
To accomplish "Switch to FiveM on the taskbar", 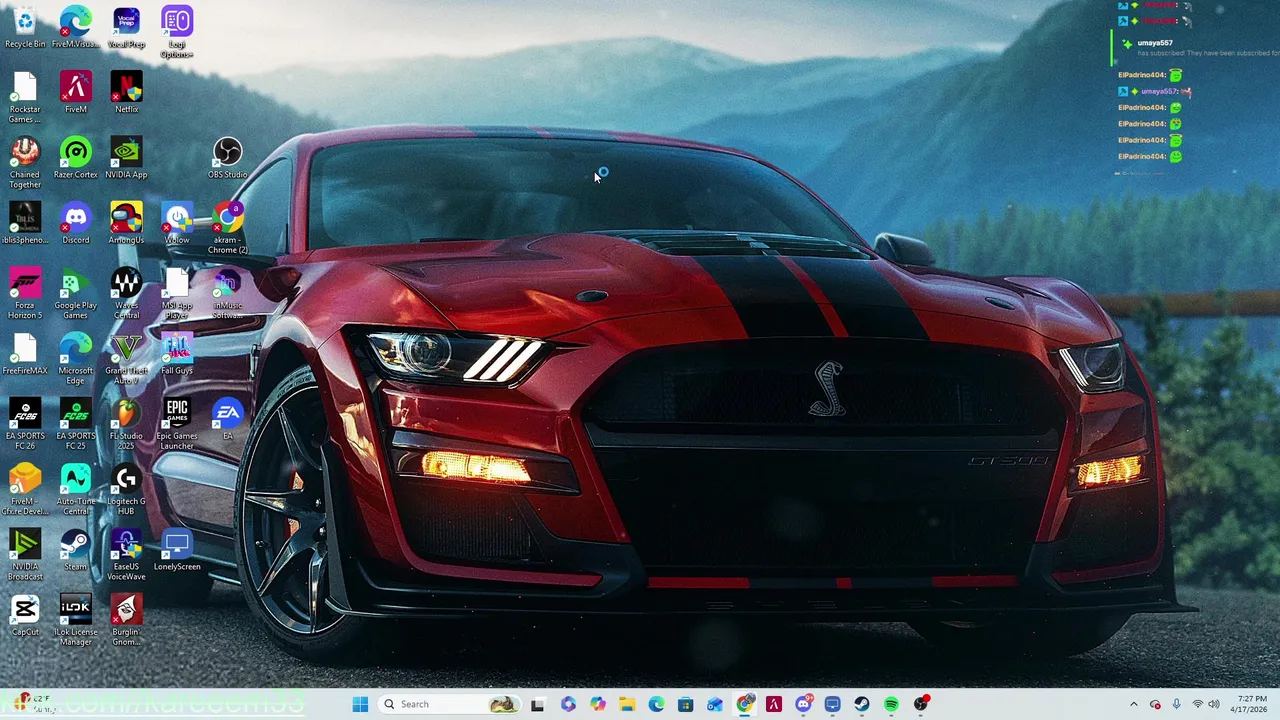I will (774, 704).
